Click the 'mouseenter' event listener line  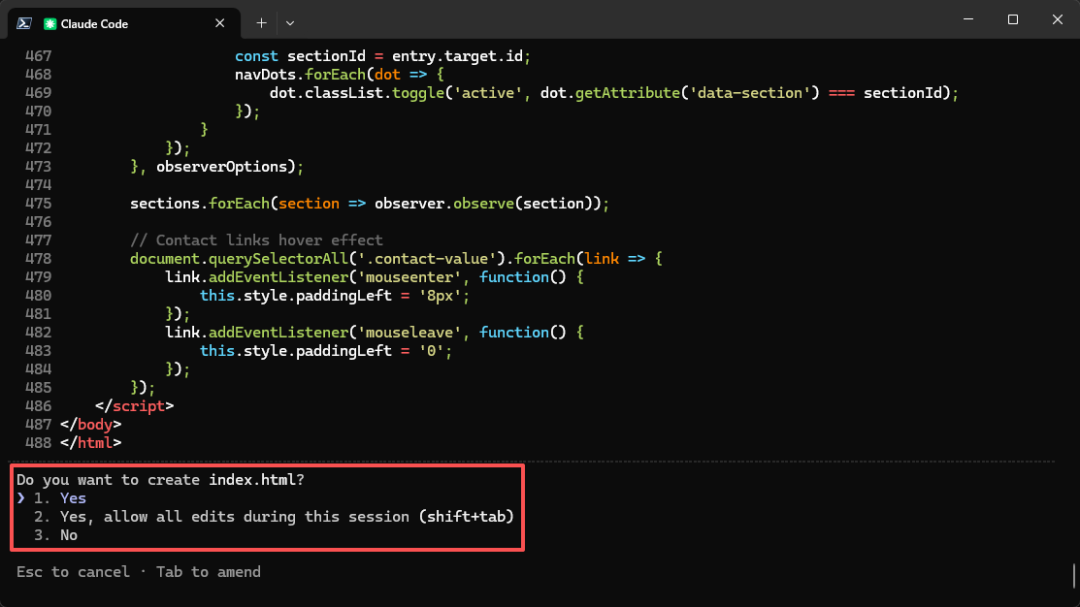point(374,277)
